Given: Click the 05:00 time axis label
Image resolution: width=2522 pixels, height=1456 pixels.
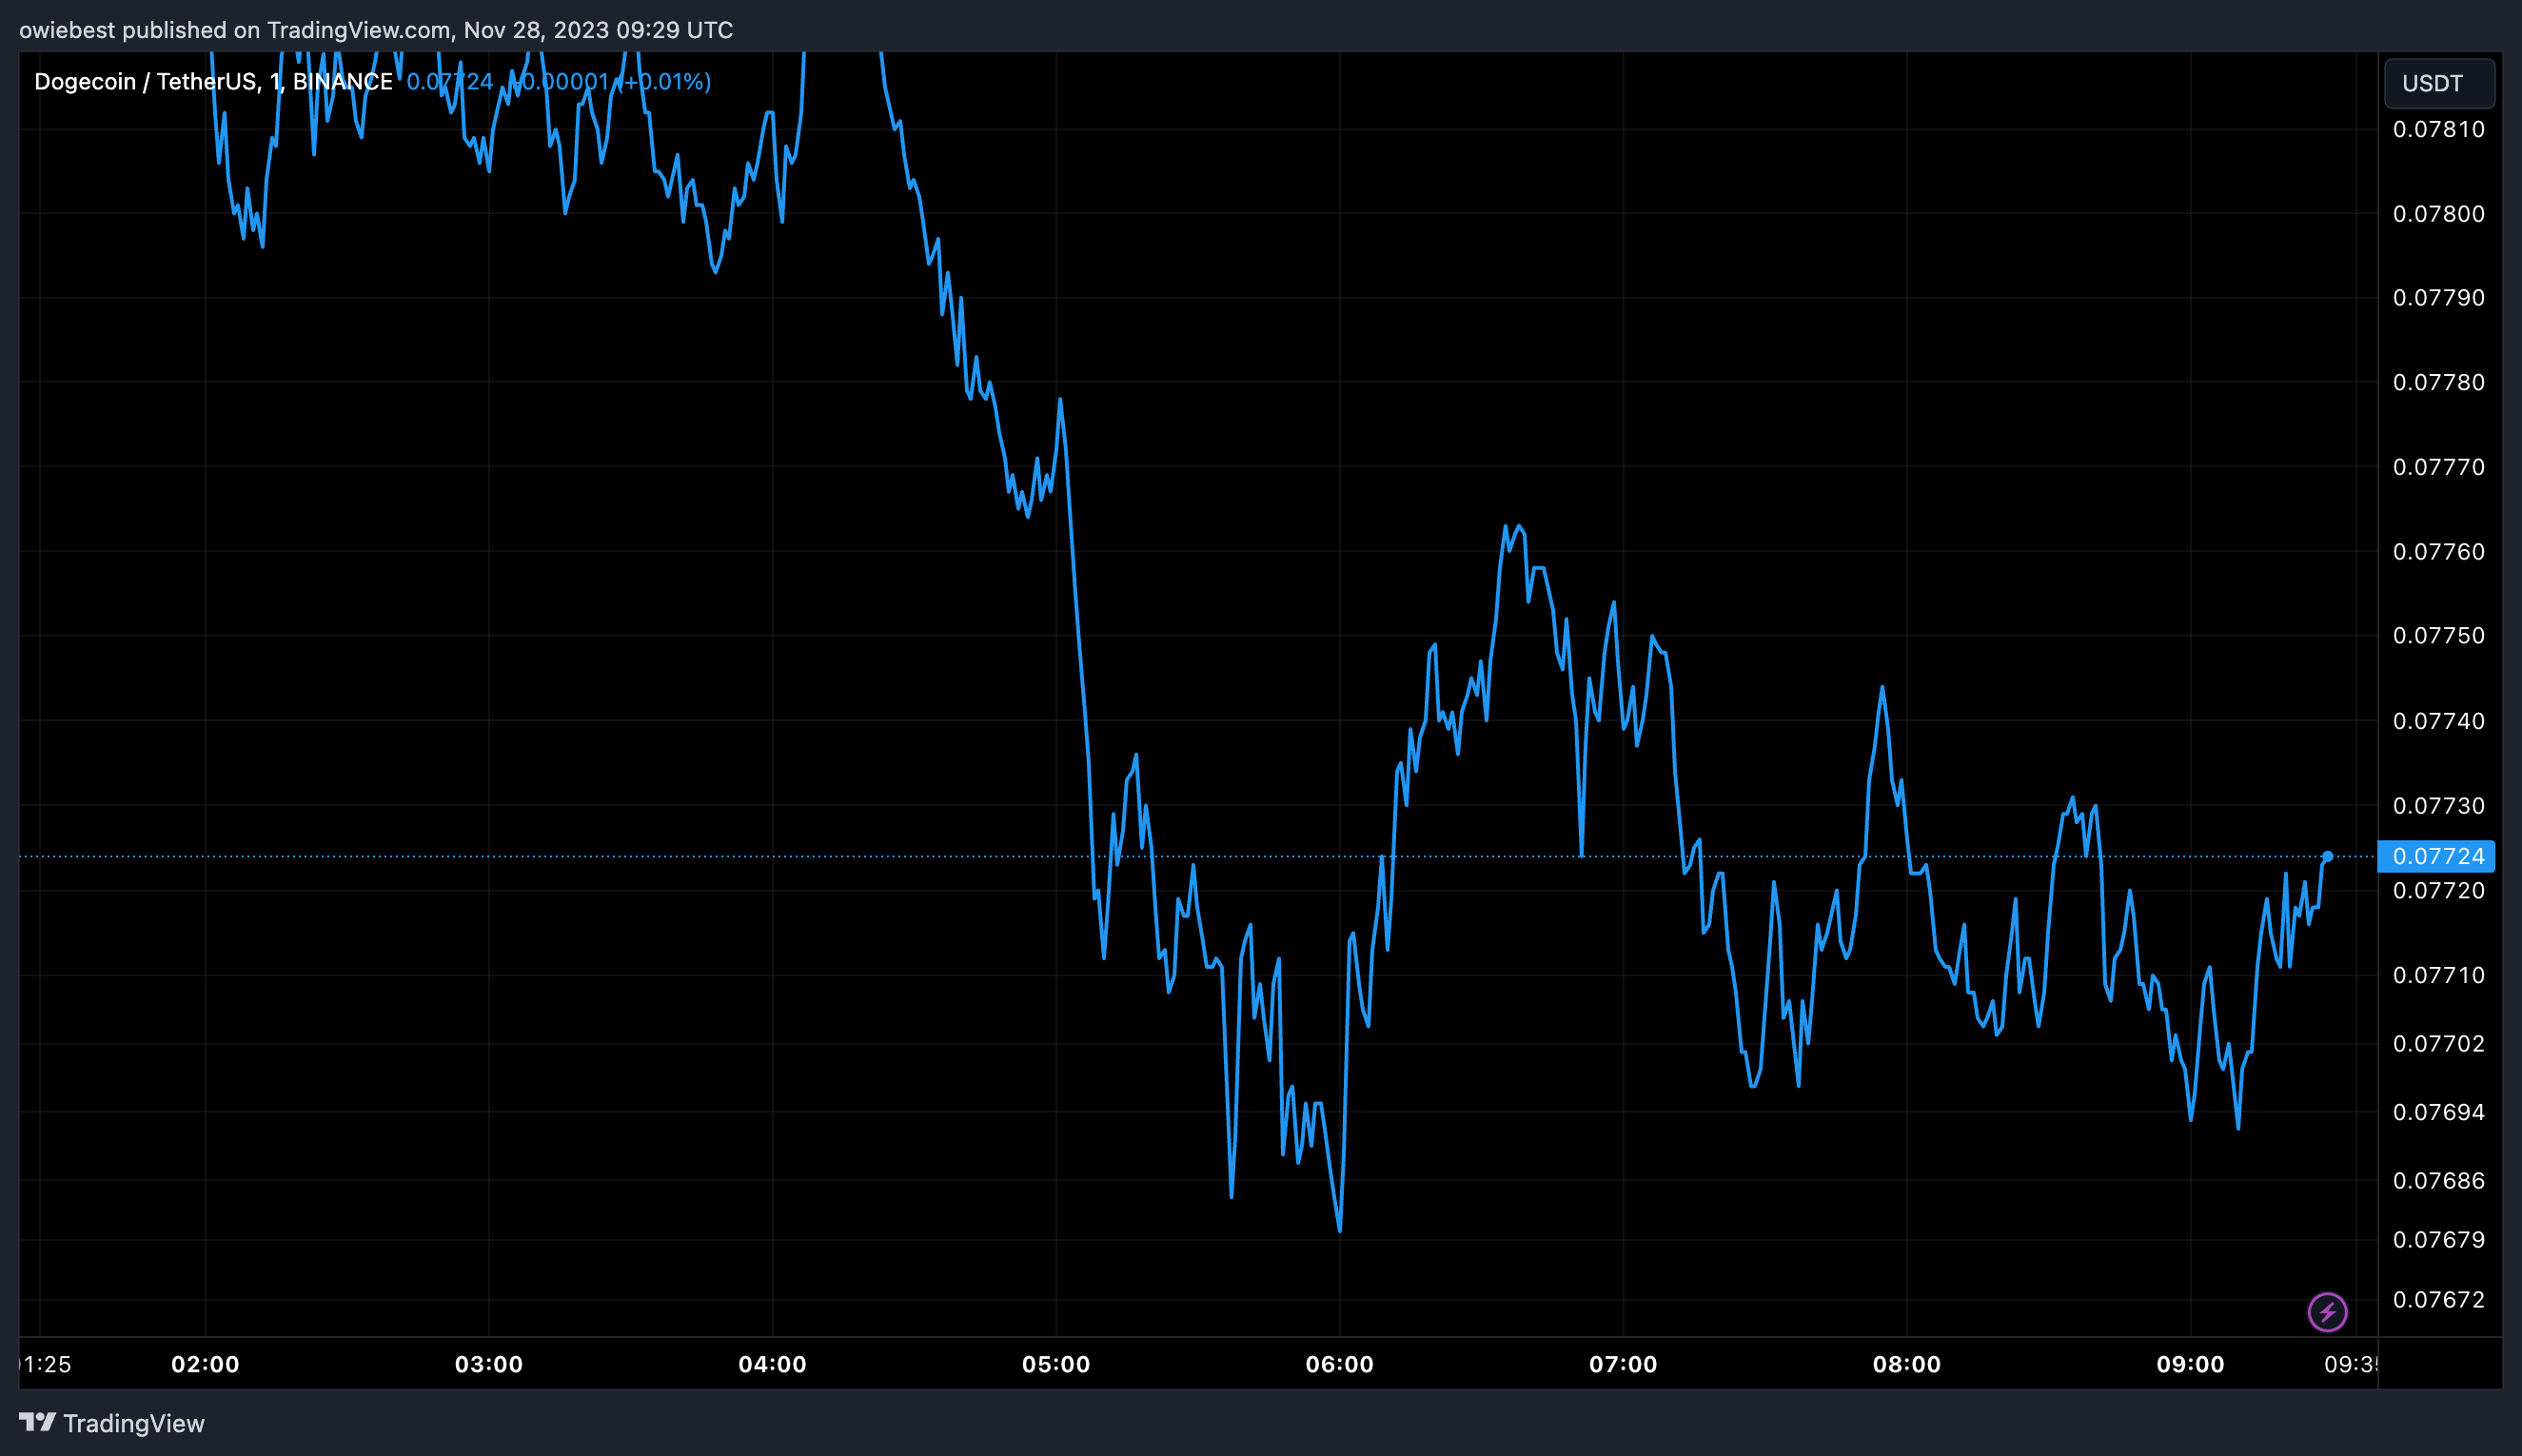Looking at the screenshot, I should point(1055,1364).
